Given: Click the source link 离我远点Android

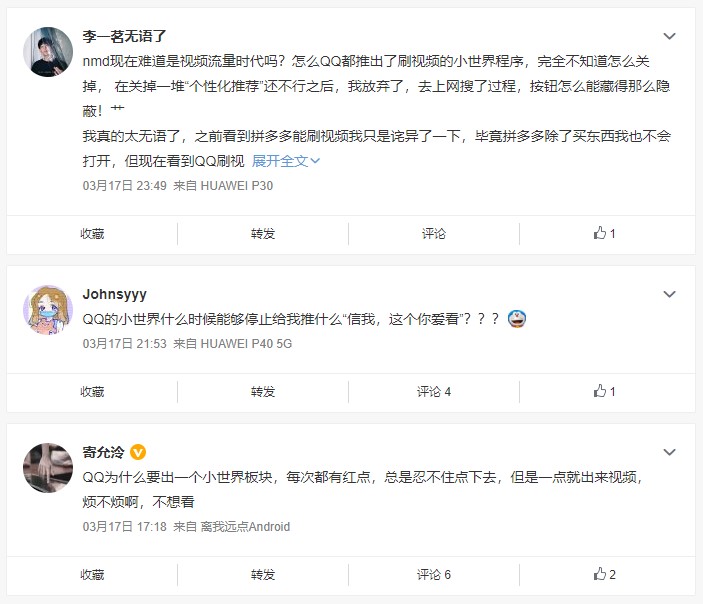Looking at the screenshot, I should pyautogui.click(x=245, y=526).
